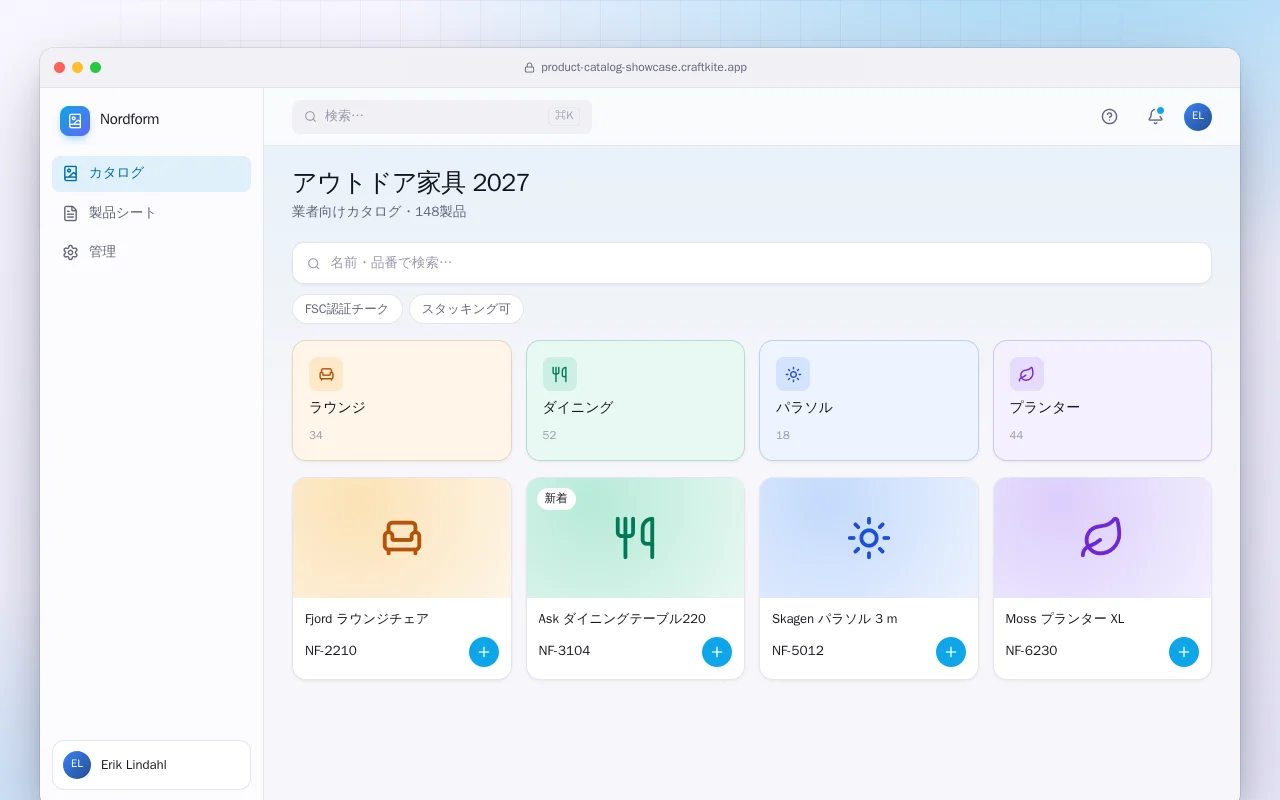The width and height of the screenshot is (1280, 800).
Task: Open the Skagen パラソル 3 m product image
Action: [869, 538]
